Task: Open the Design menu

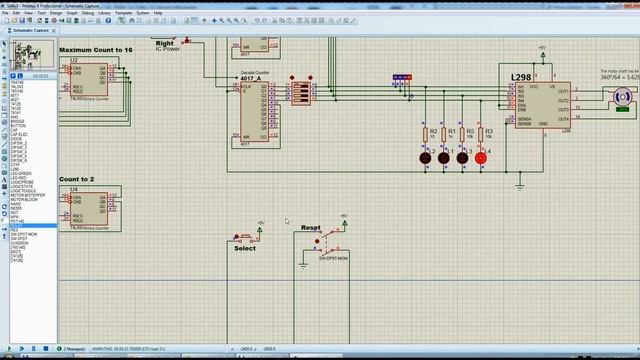Action: (x=56, y=13)
